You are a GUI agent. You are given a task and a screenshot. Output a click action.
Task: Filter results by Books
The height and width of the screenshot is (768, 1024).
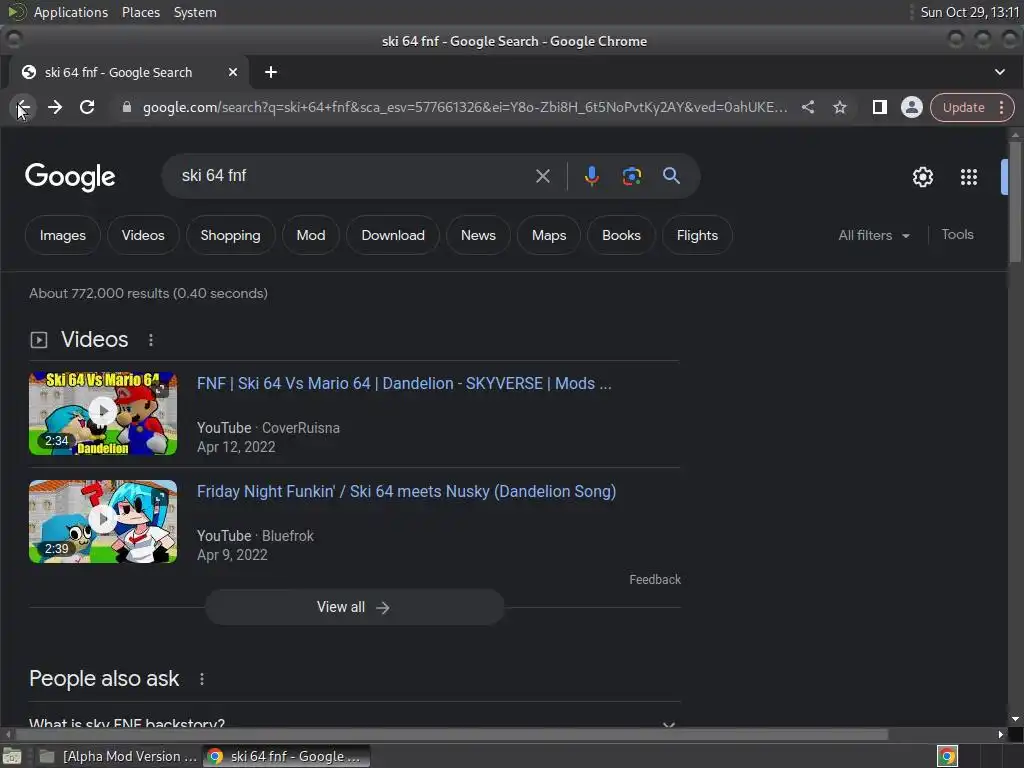621,235
